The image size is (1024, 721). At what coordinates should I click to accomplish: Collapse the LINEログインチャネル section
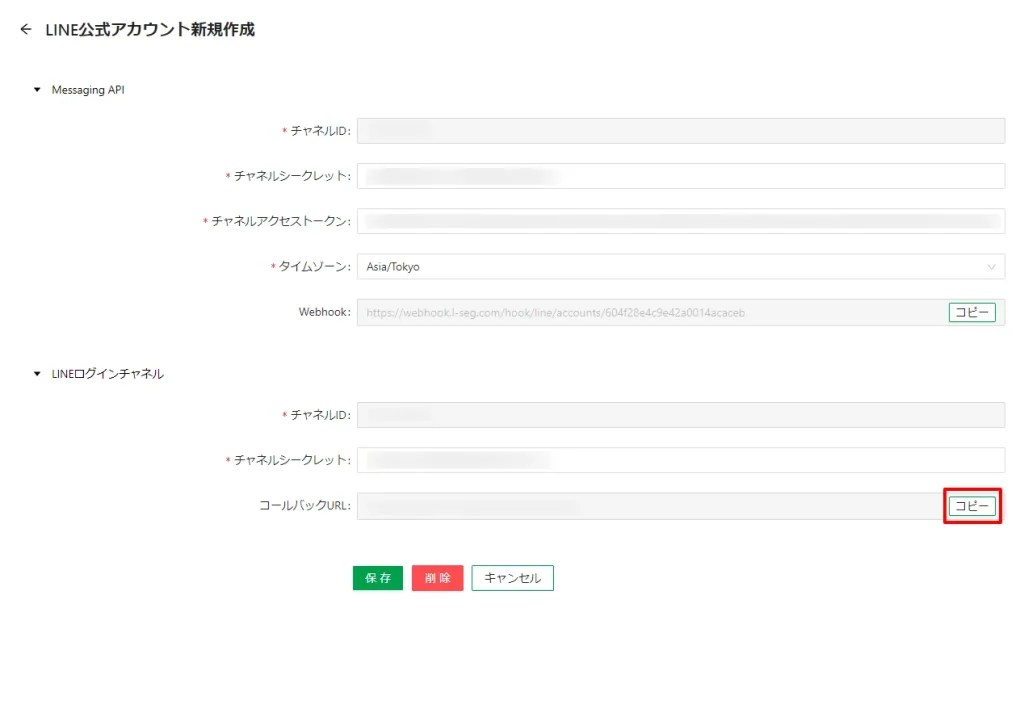coord(37,374)
